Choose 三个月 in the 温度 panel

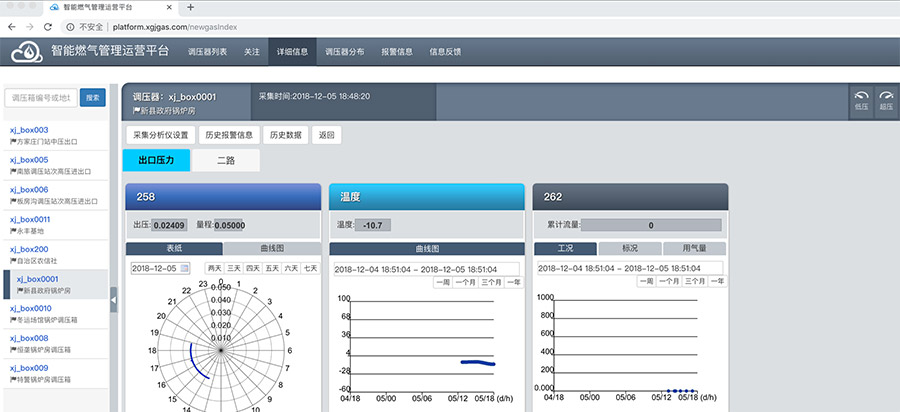492,282
